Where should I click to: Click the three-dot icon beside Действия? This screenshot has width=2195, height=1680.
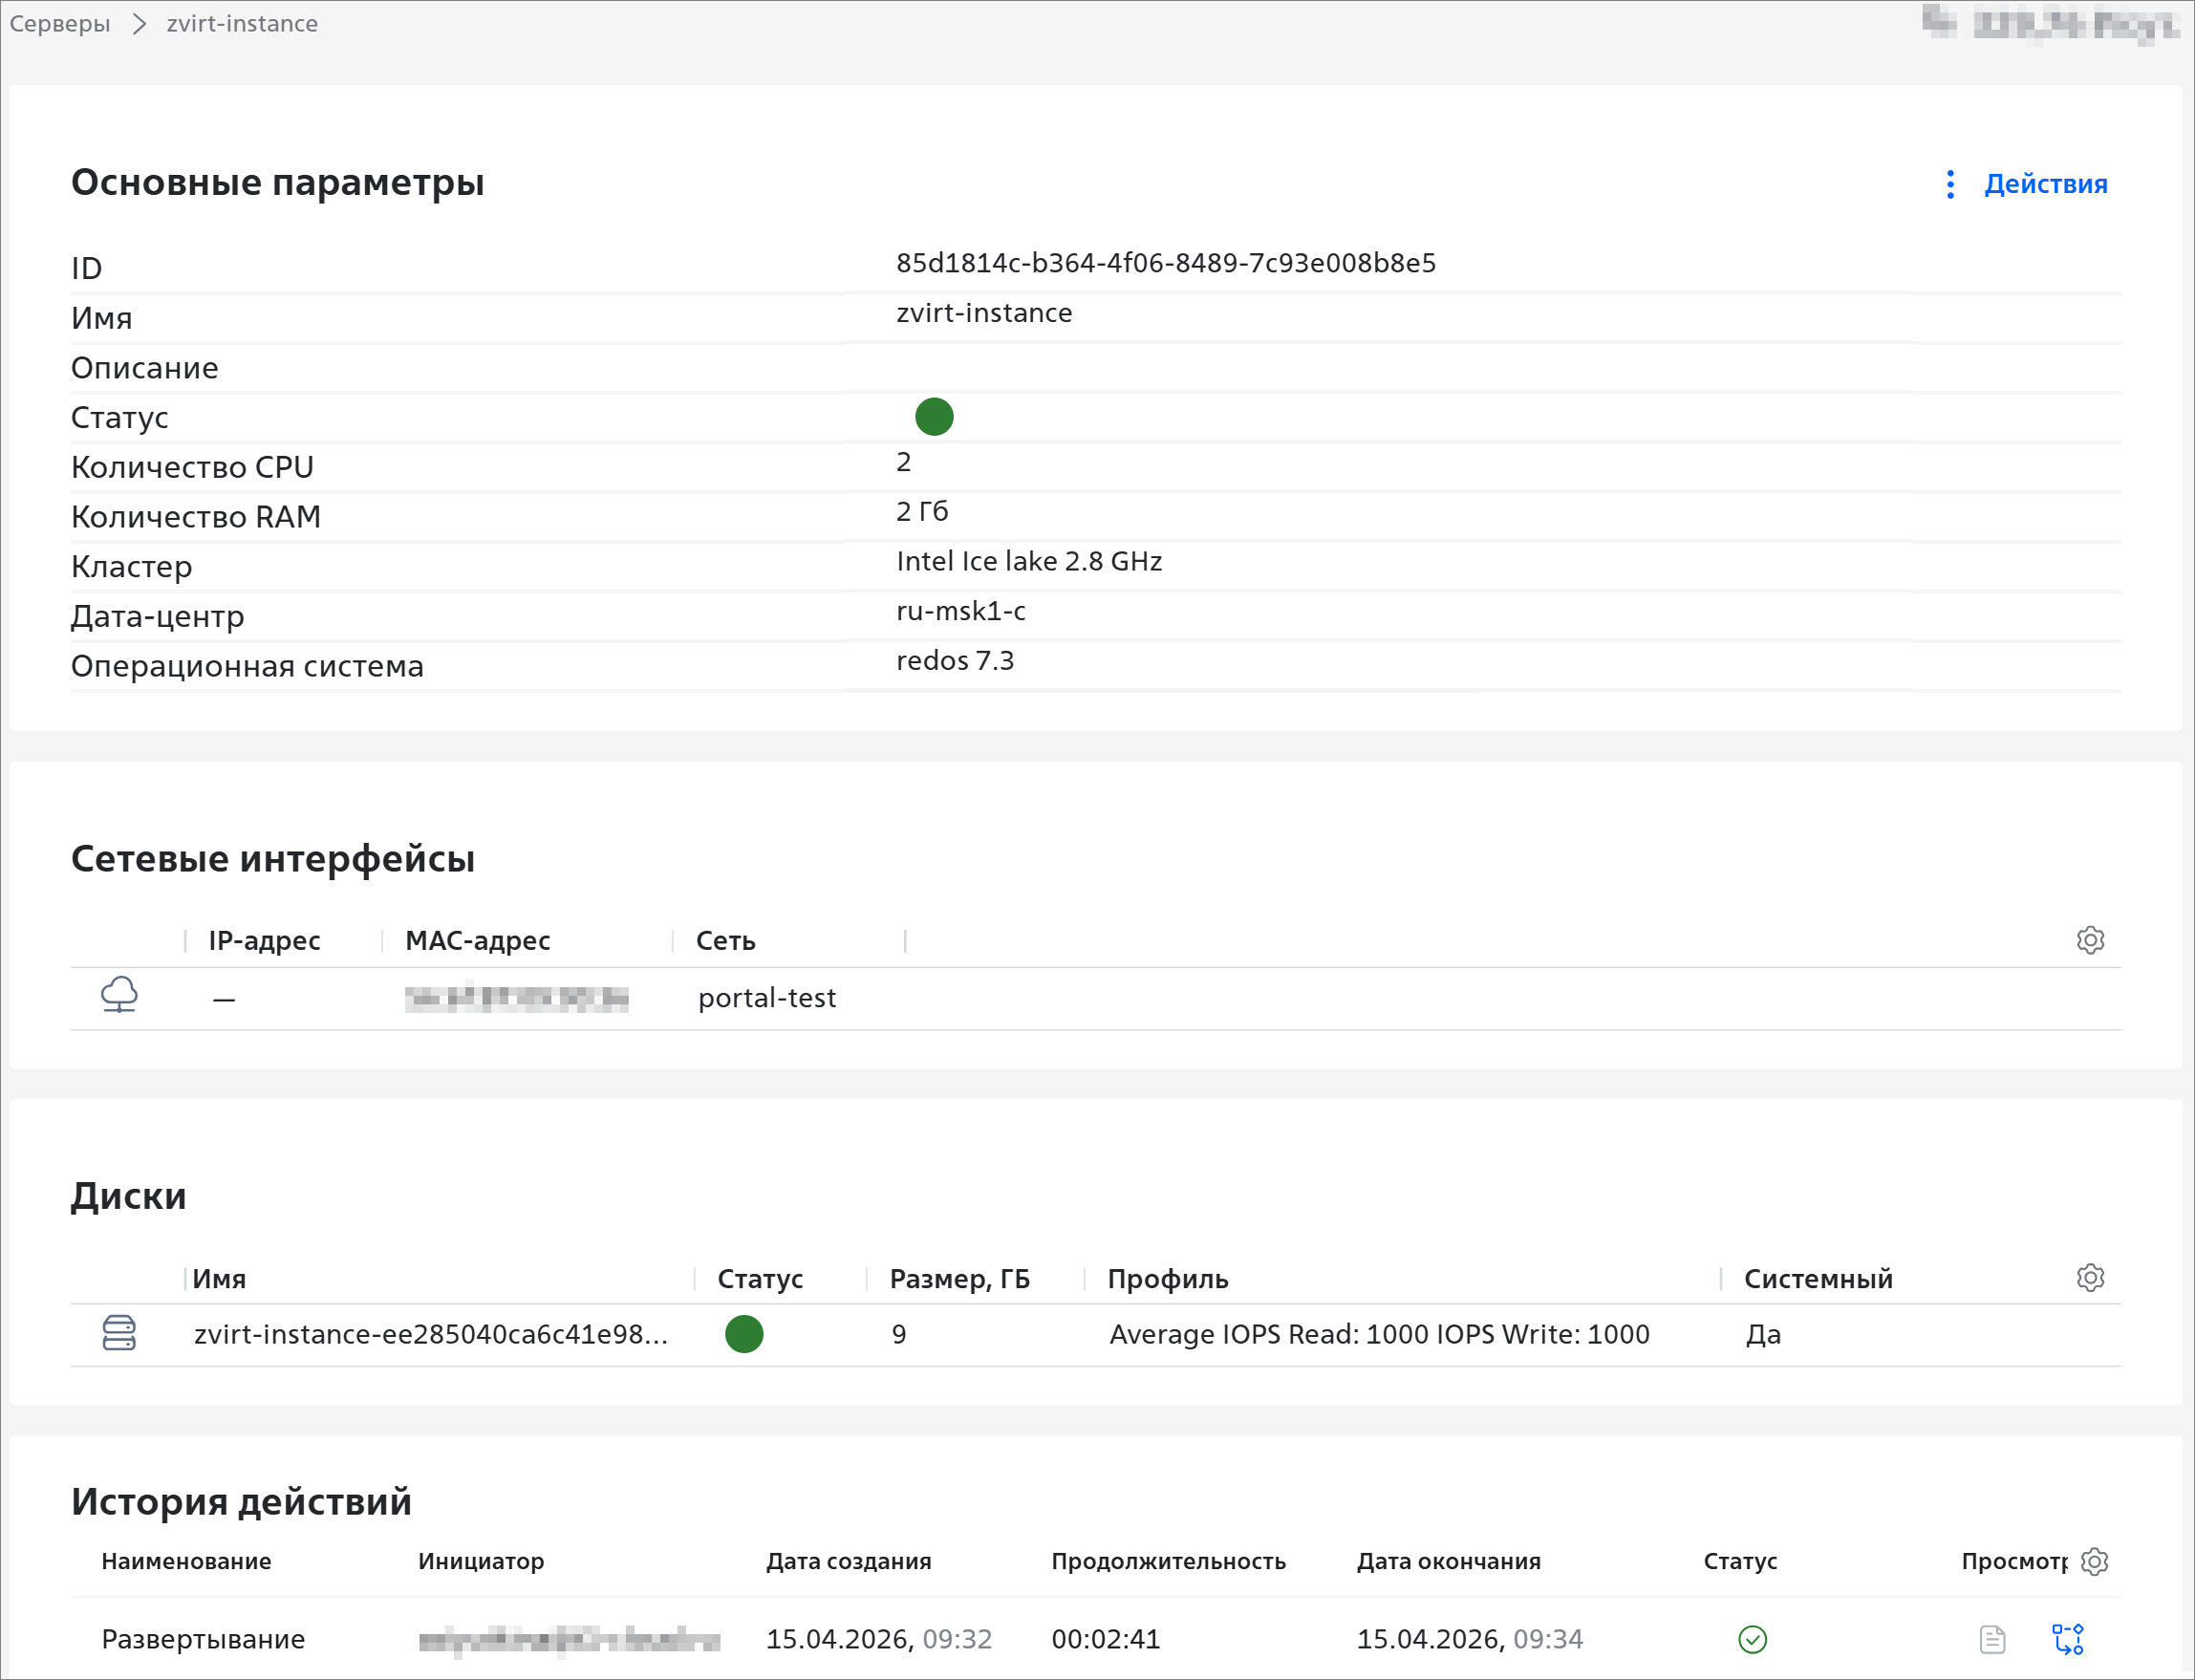tap(1950, 184)
